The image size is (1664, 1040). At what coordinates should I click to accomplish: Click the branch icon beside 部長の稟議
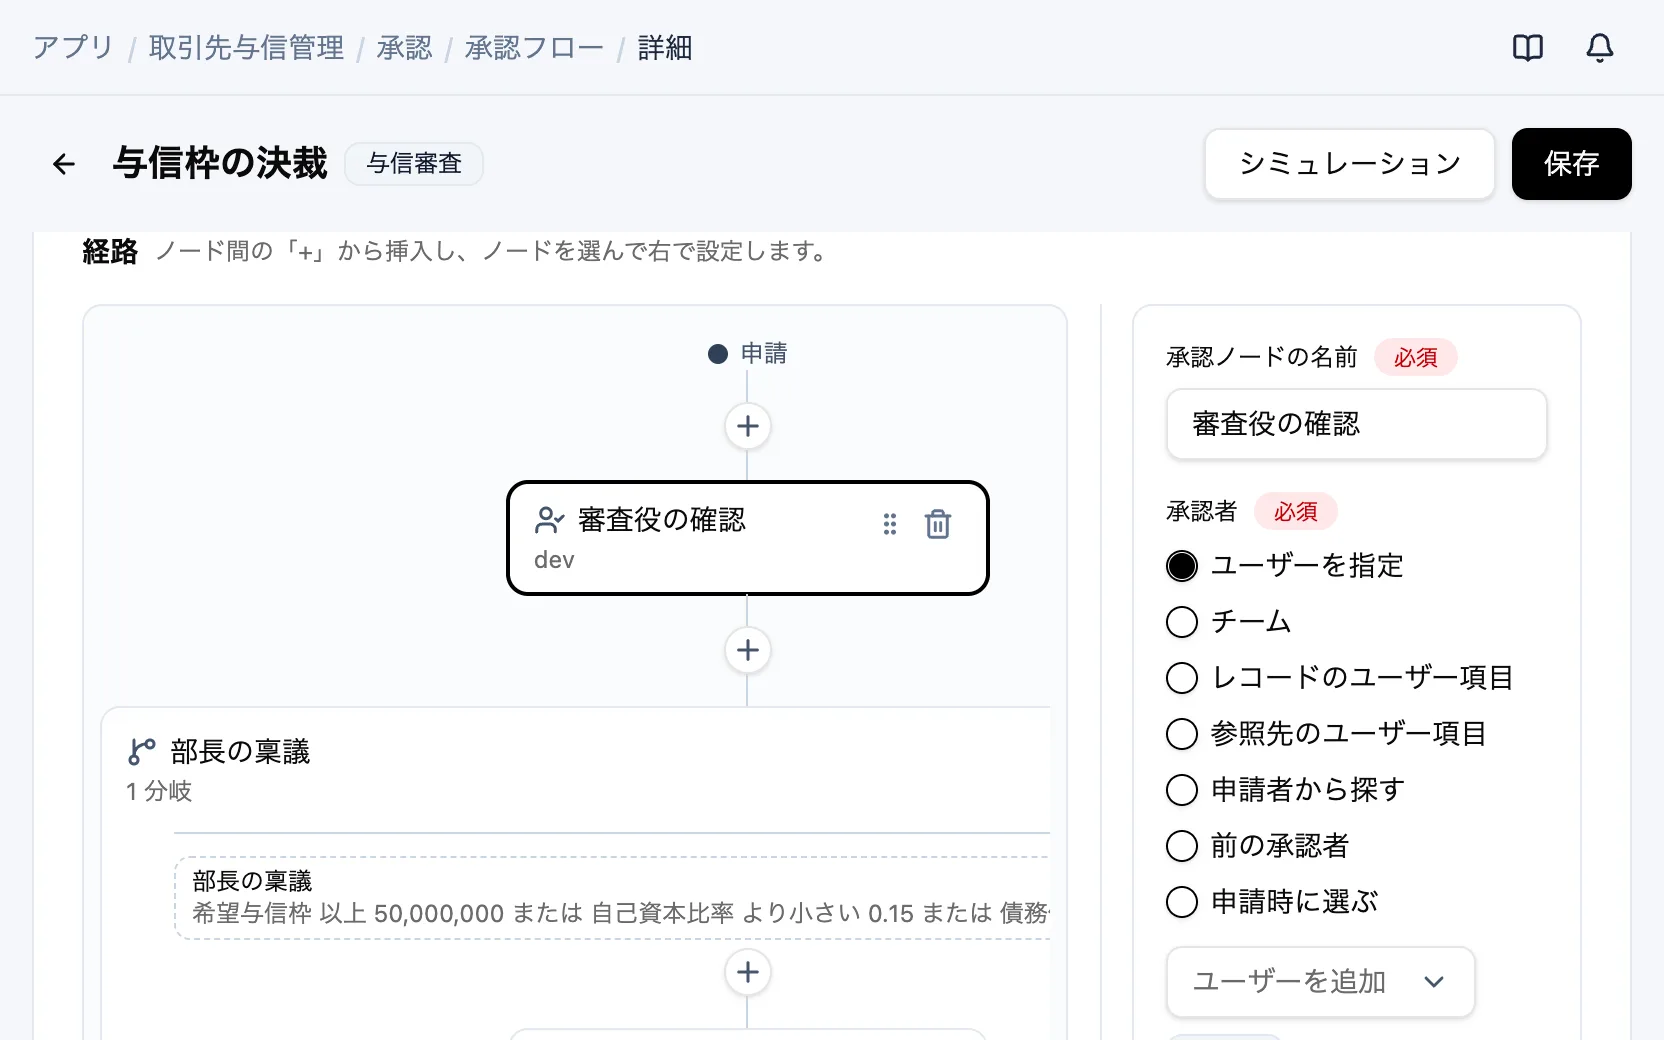point(142,752)
